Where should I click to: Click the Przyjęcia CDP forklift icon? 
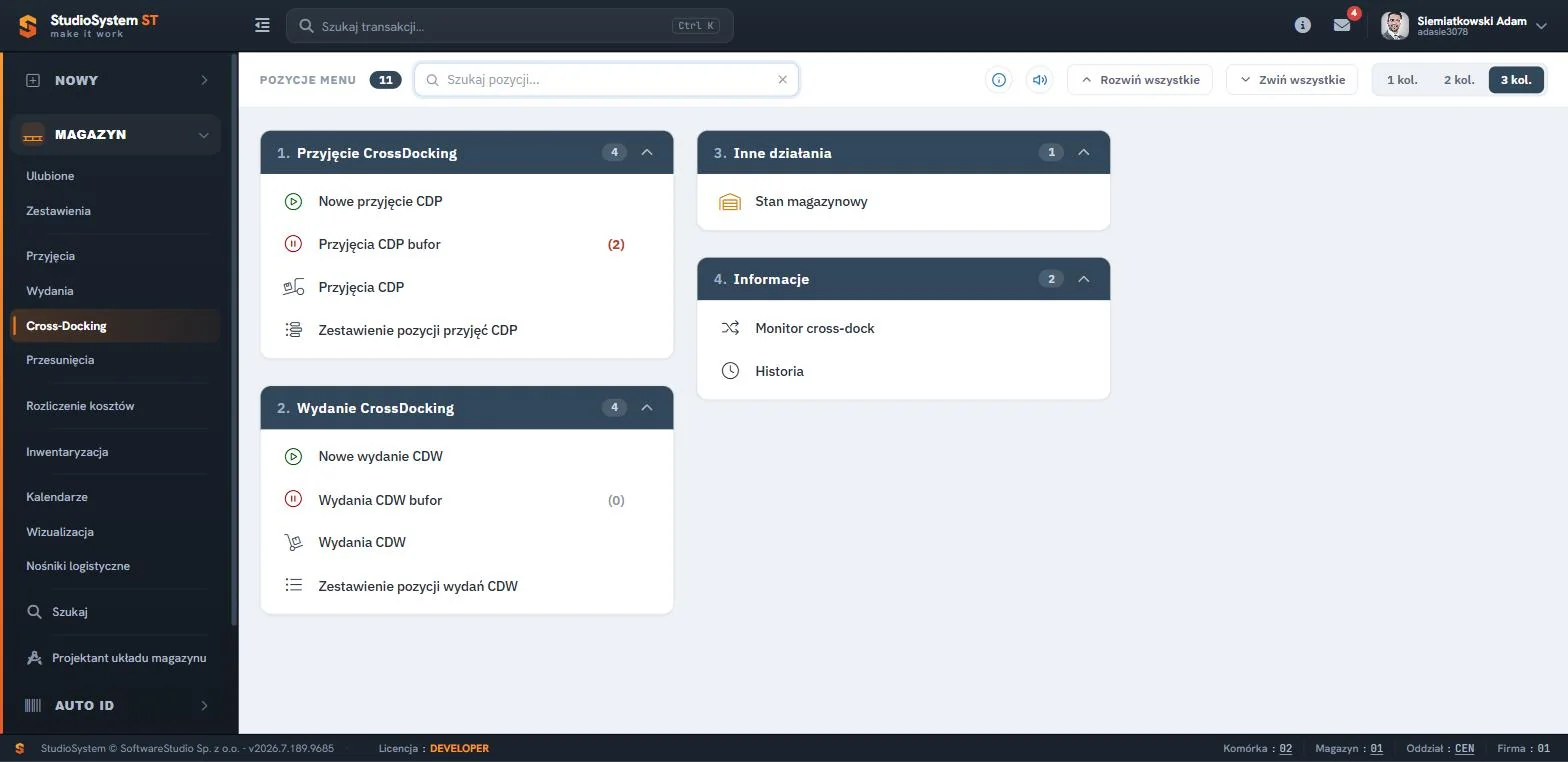pos(293,287)
